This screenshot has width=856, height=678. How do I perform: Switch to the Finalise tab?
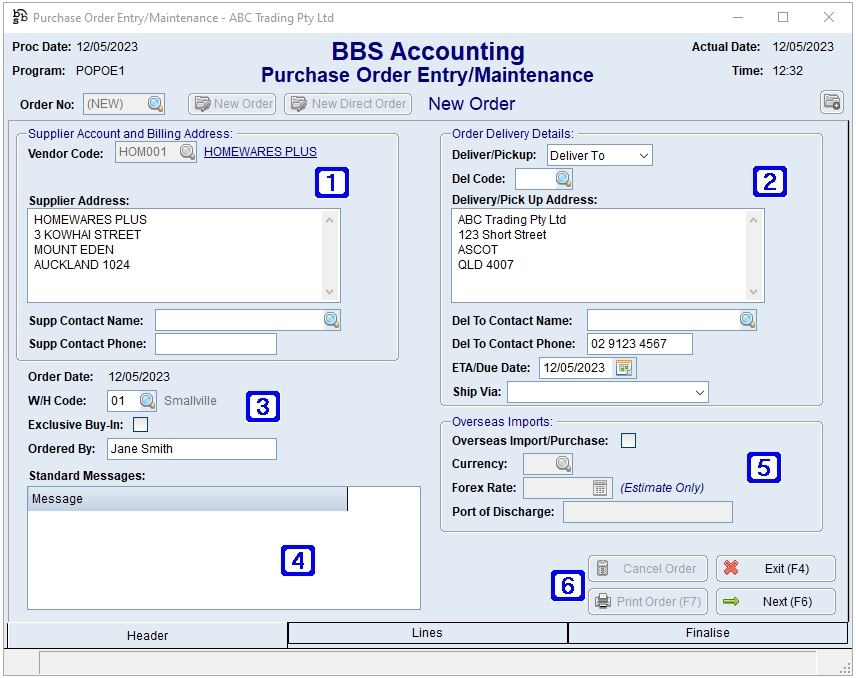[708, 633]
